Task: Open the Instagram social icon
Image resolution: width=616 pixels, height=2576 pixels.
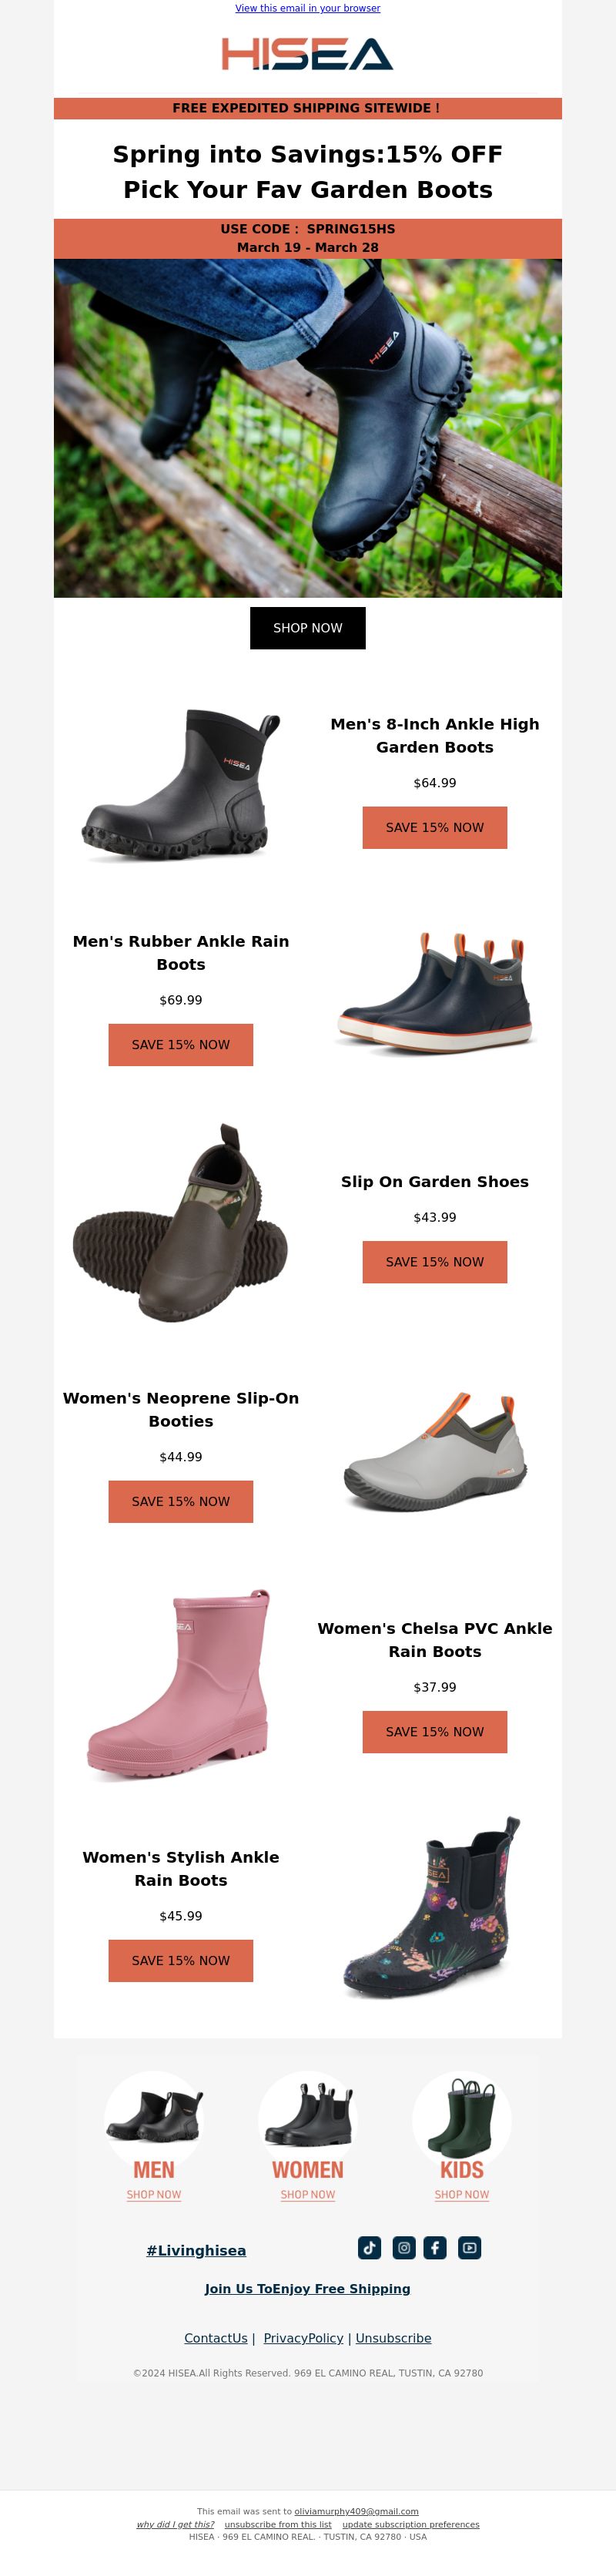Action: [404, 2247]
